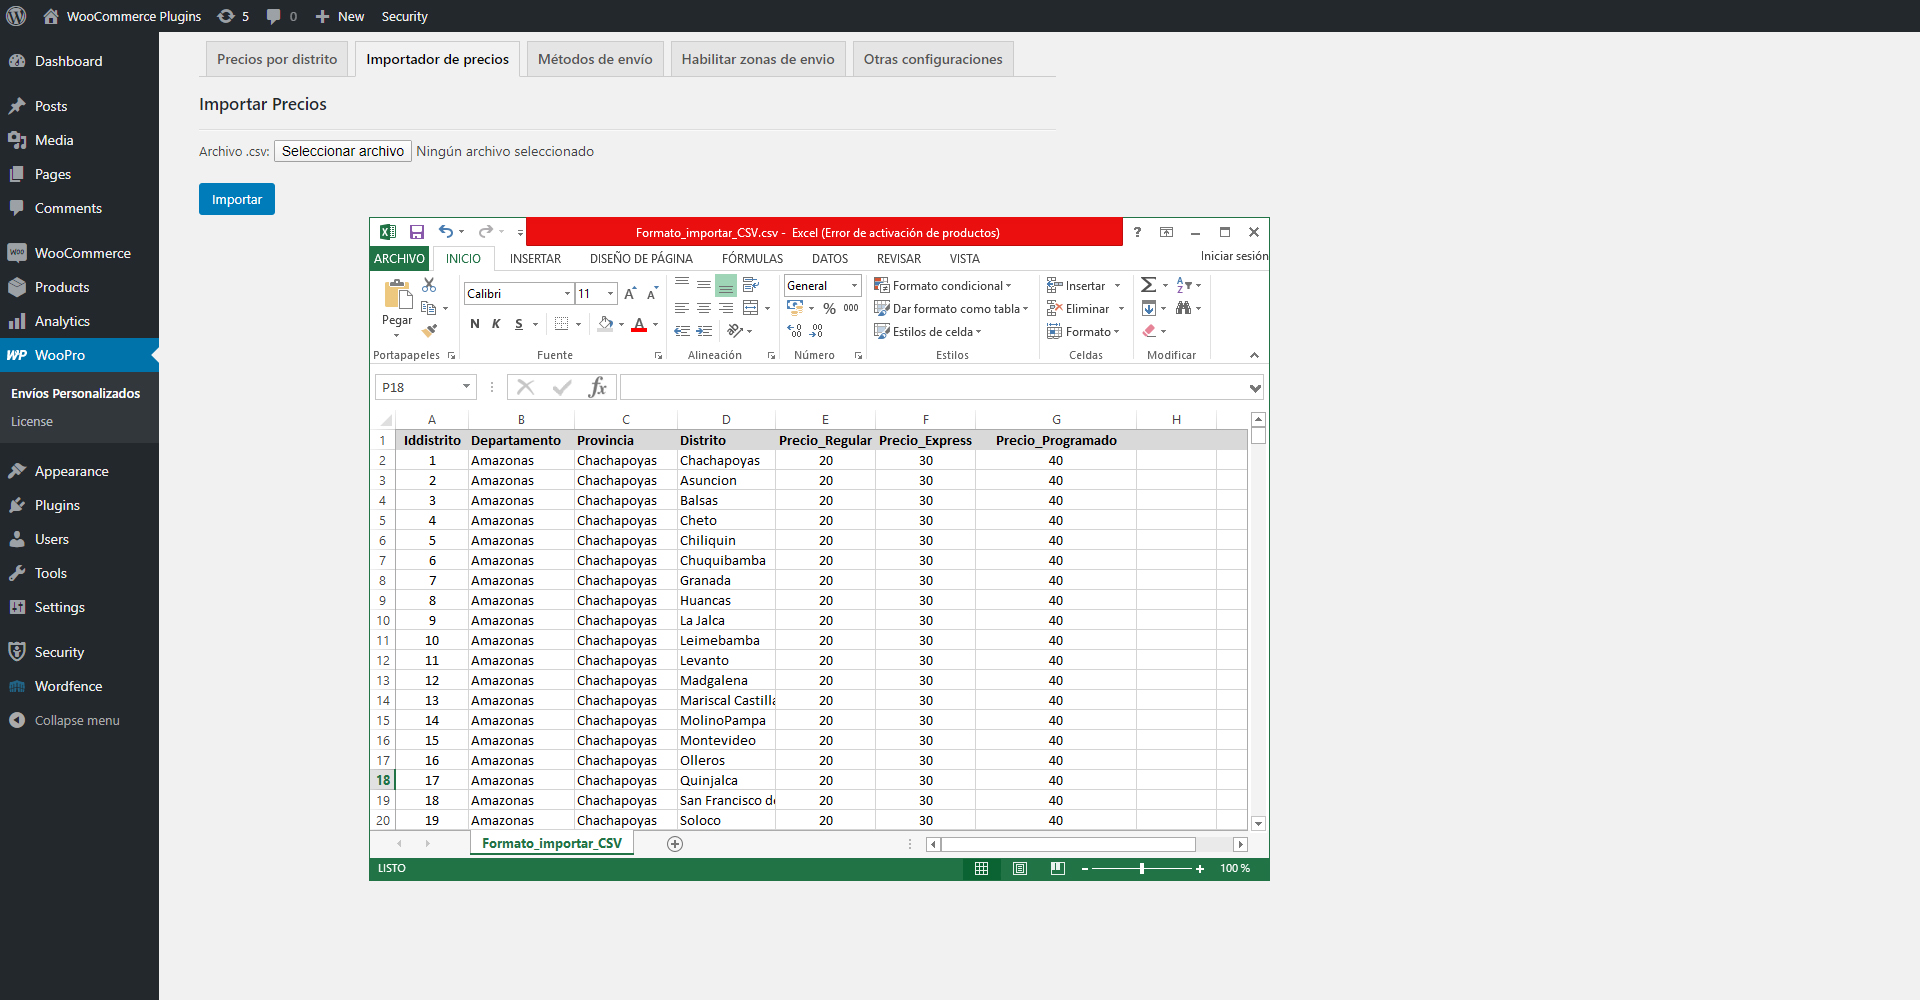1920x1000 pixels.
Task: Click the AutoSum sigma icon
Action: tap(1149, 285)
